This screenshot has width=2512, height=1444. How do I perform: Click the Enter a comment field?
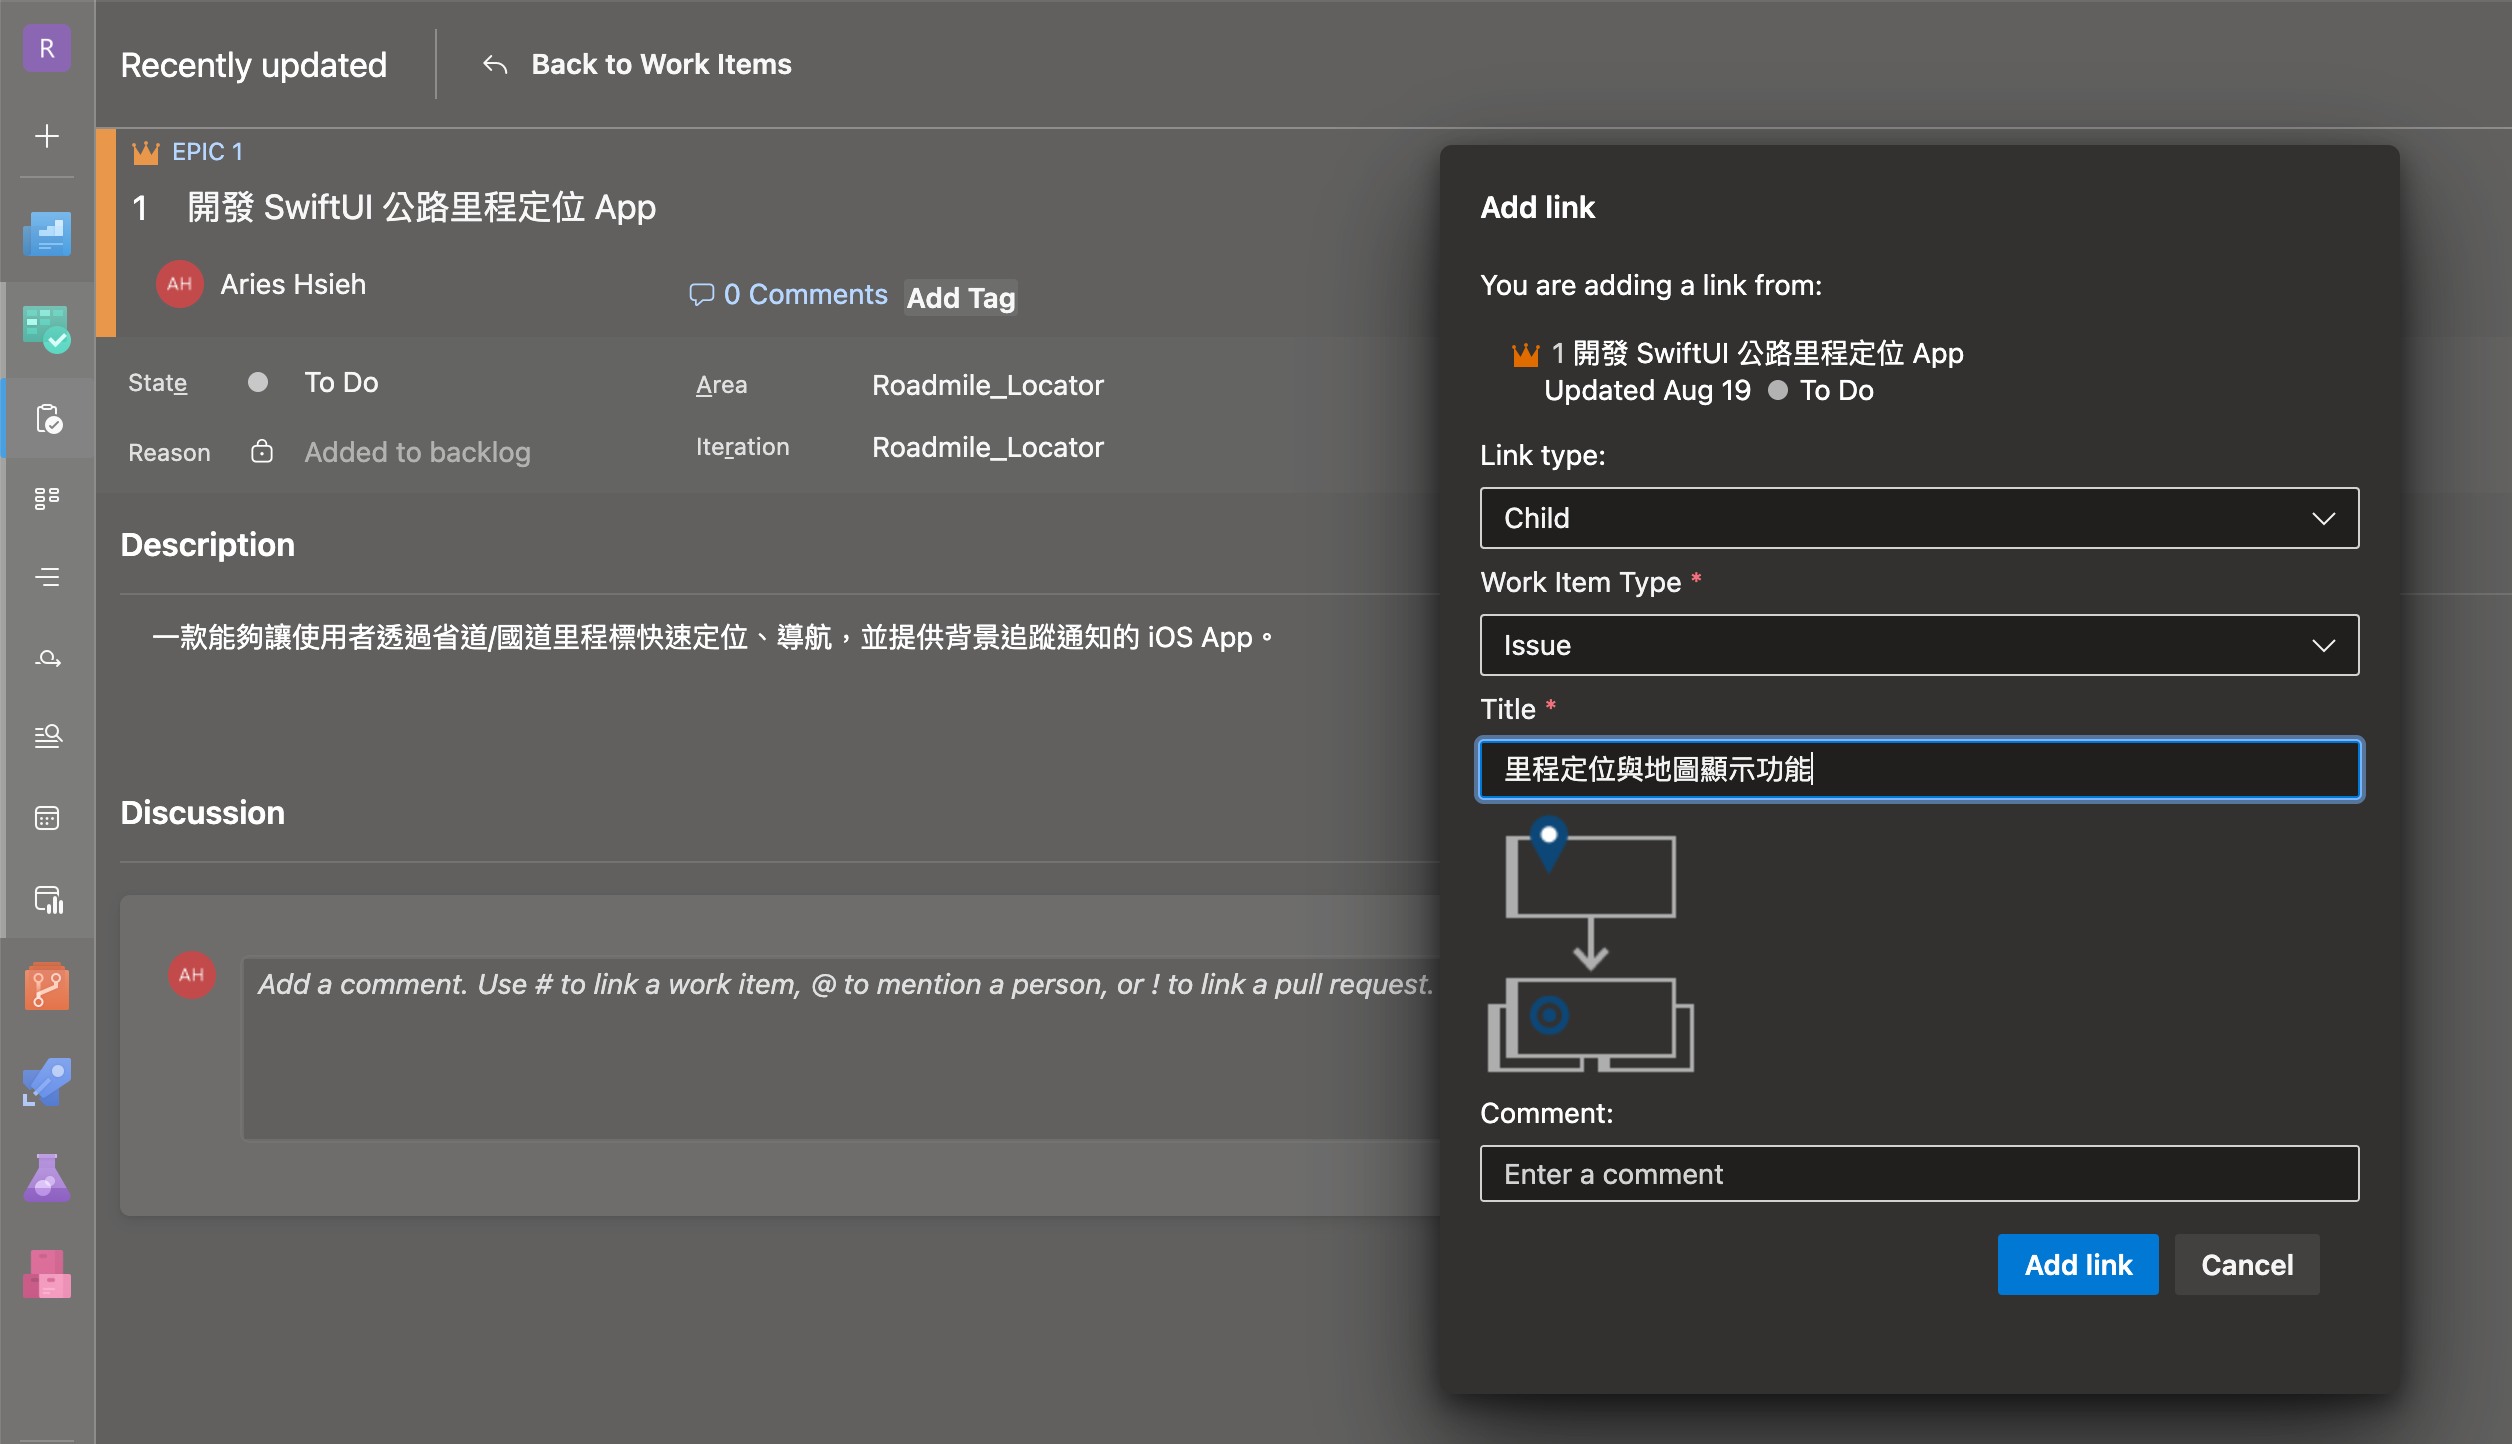coord(1918,1174)
